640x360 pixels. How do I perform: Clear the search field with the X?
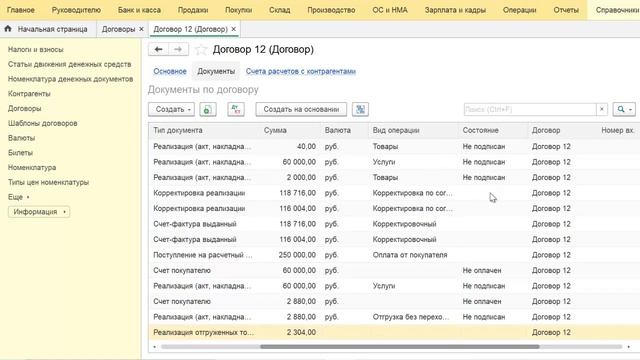(x=602, y=109)
